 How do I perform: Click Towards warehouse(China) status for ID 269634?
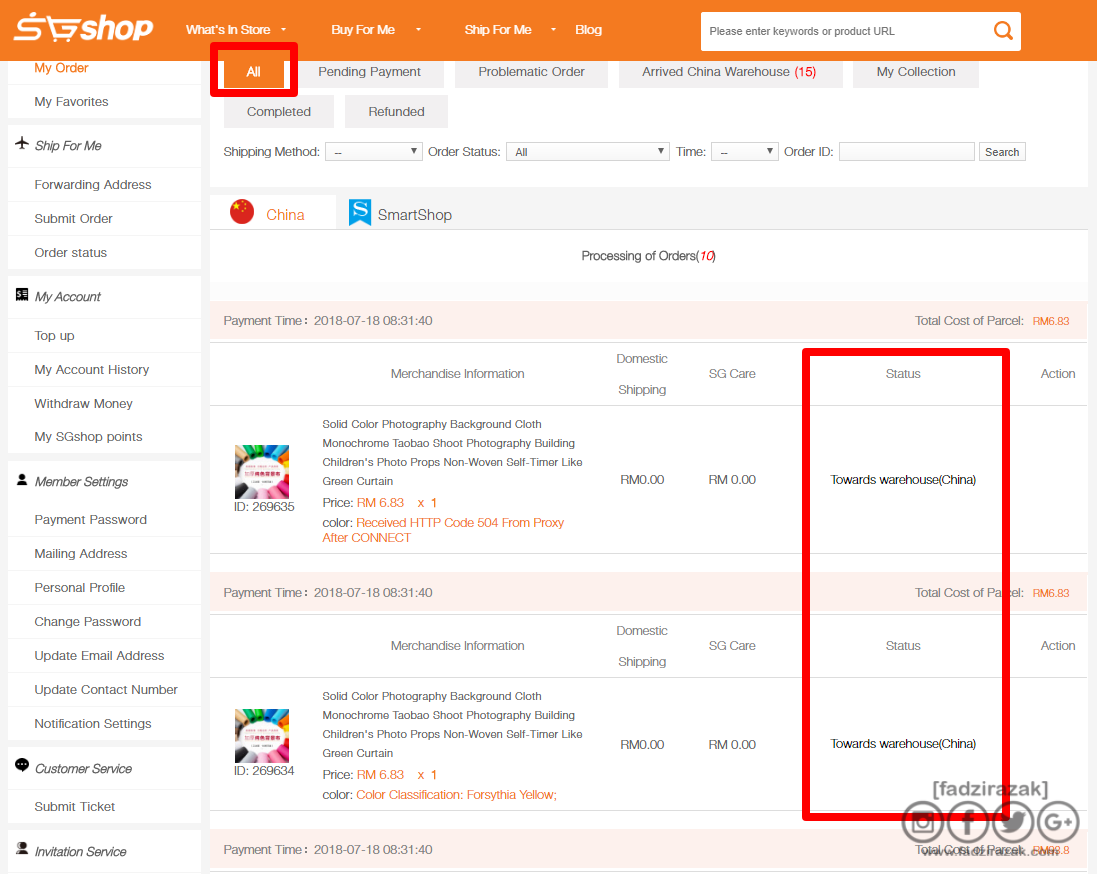903,743
